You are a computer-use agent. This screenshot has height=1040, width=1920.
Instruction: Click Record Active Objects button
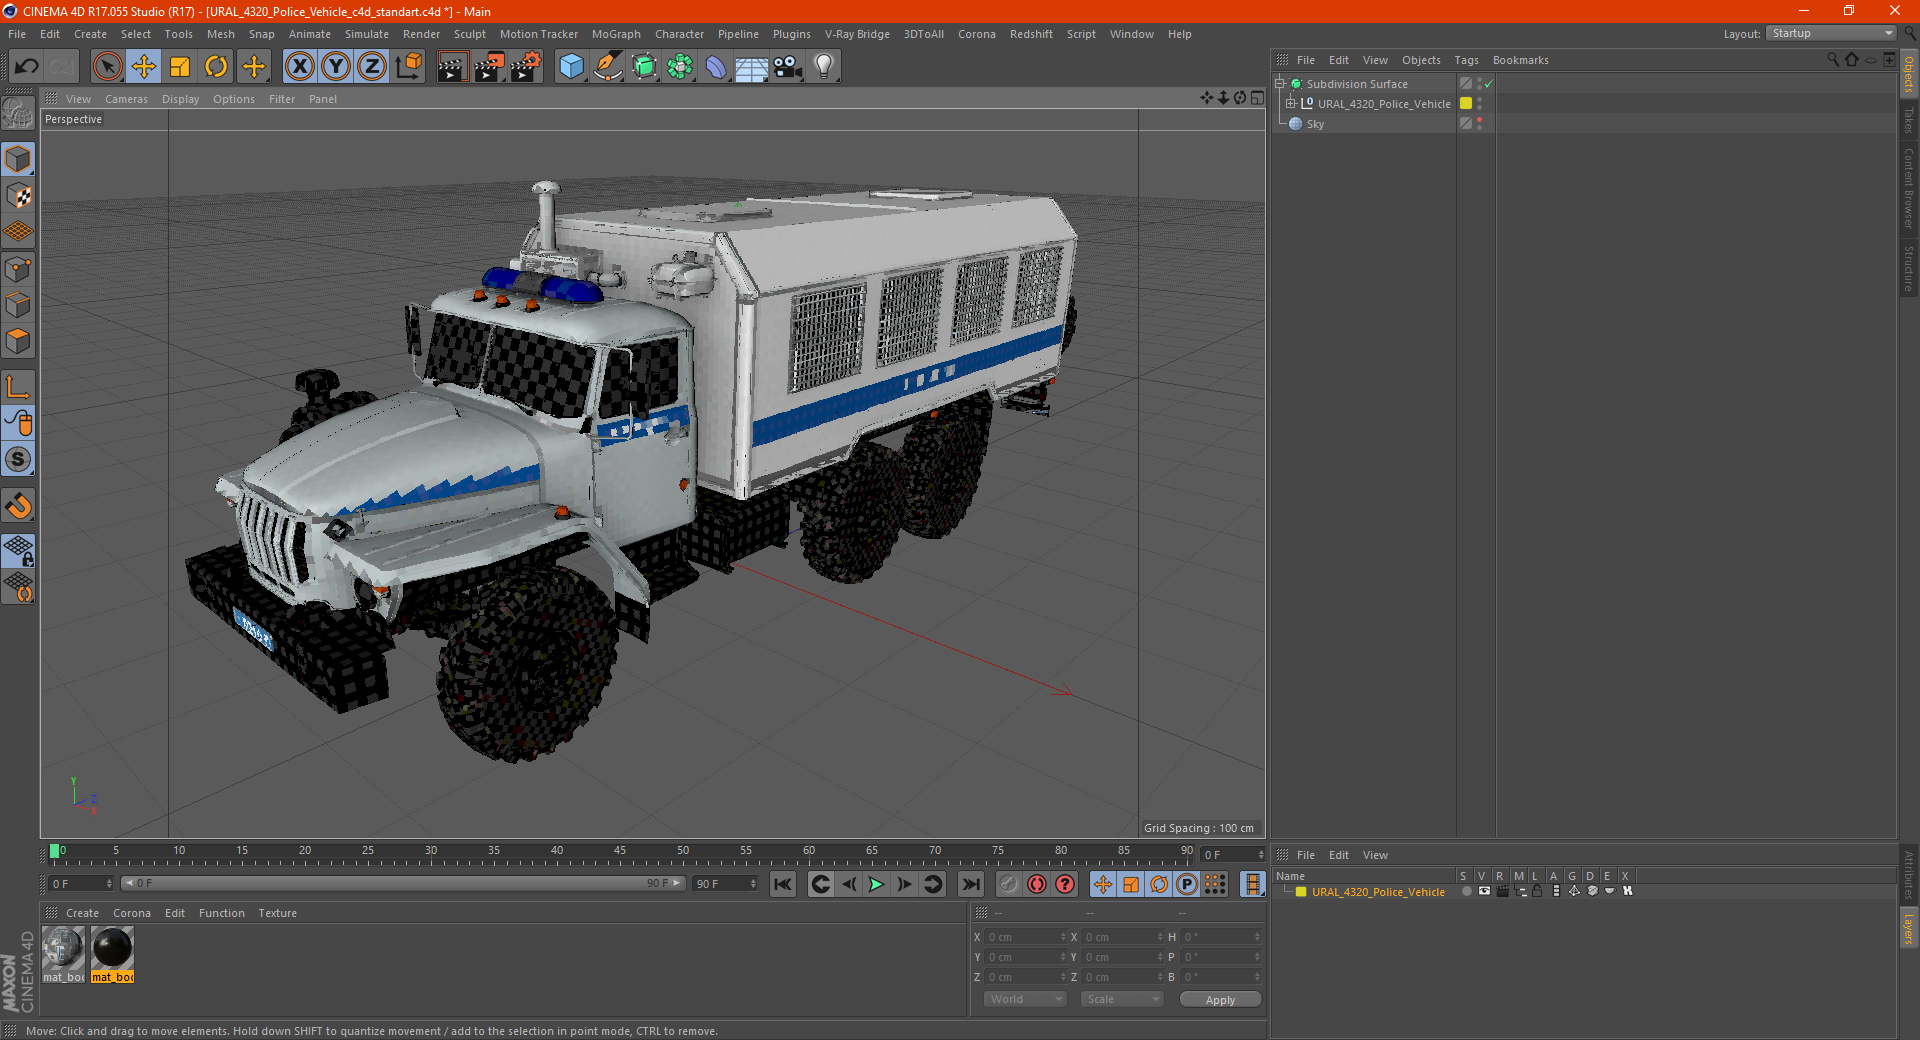click(x=1009, y=884)
